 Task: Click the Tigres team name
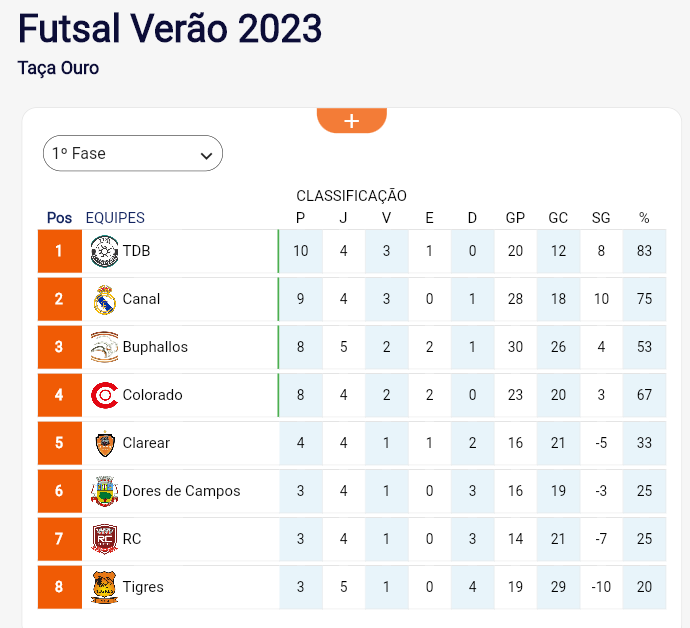point(143,587)
